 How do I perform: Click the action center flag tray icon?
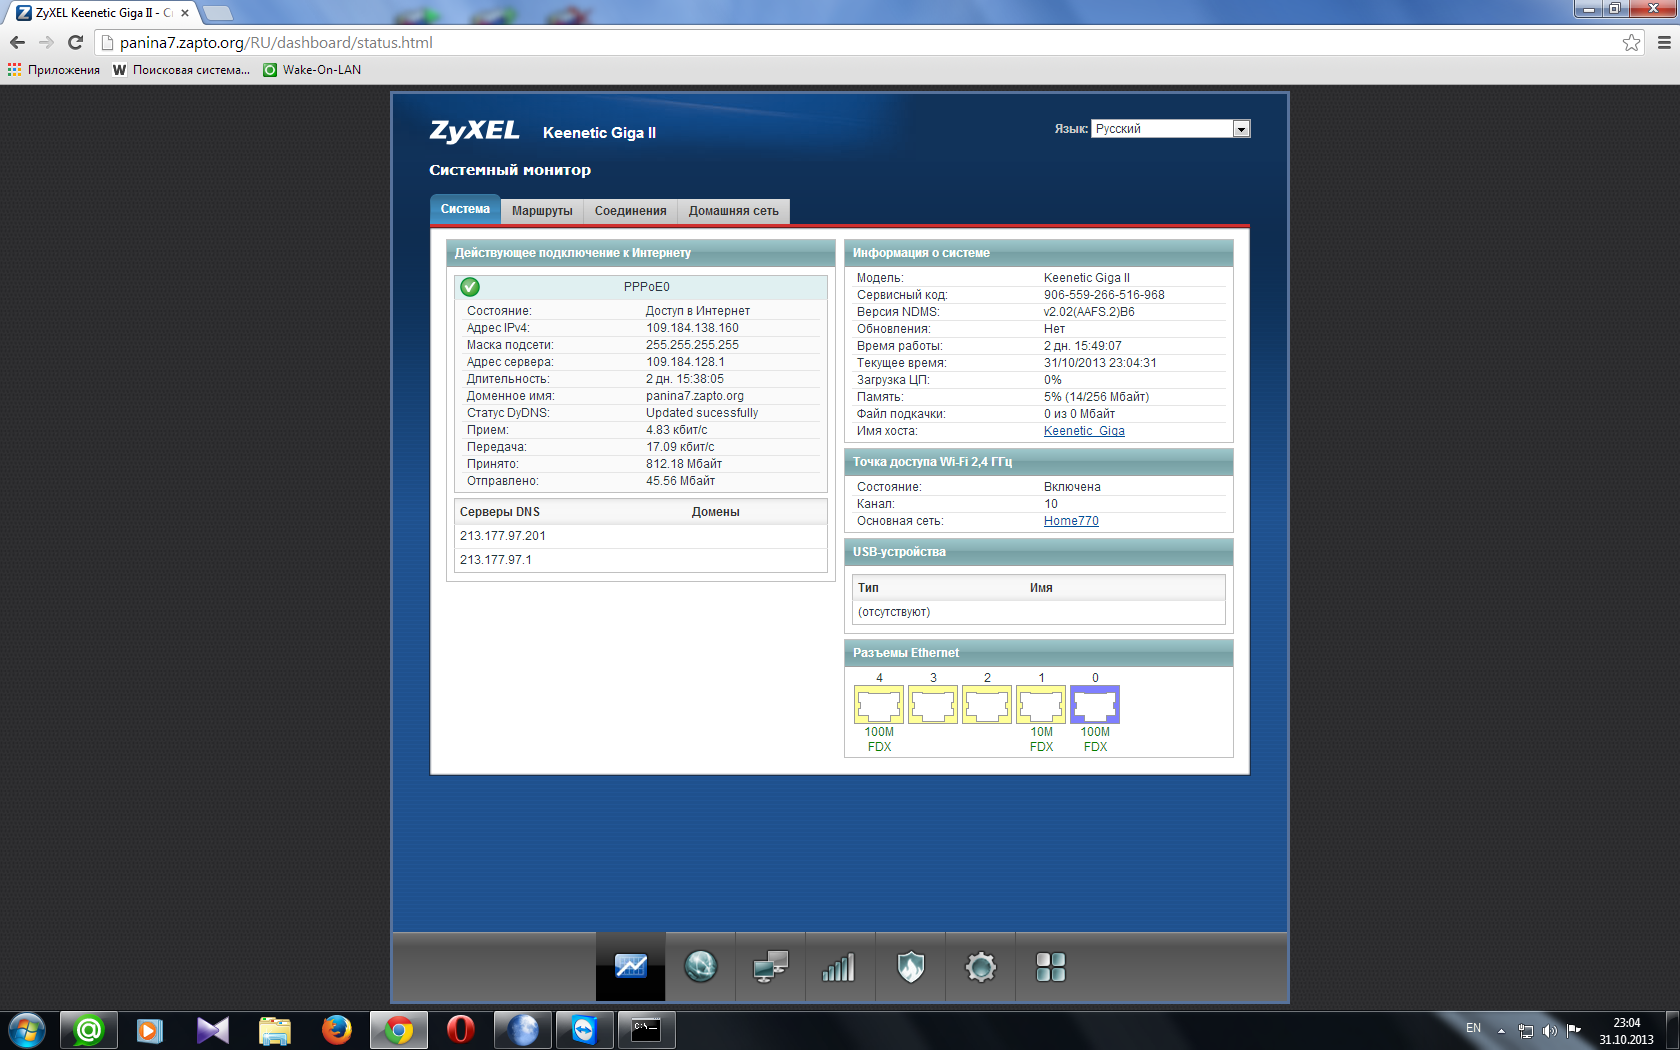click(1574, 1030)
